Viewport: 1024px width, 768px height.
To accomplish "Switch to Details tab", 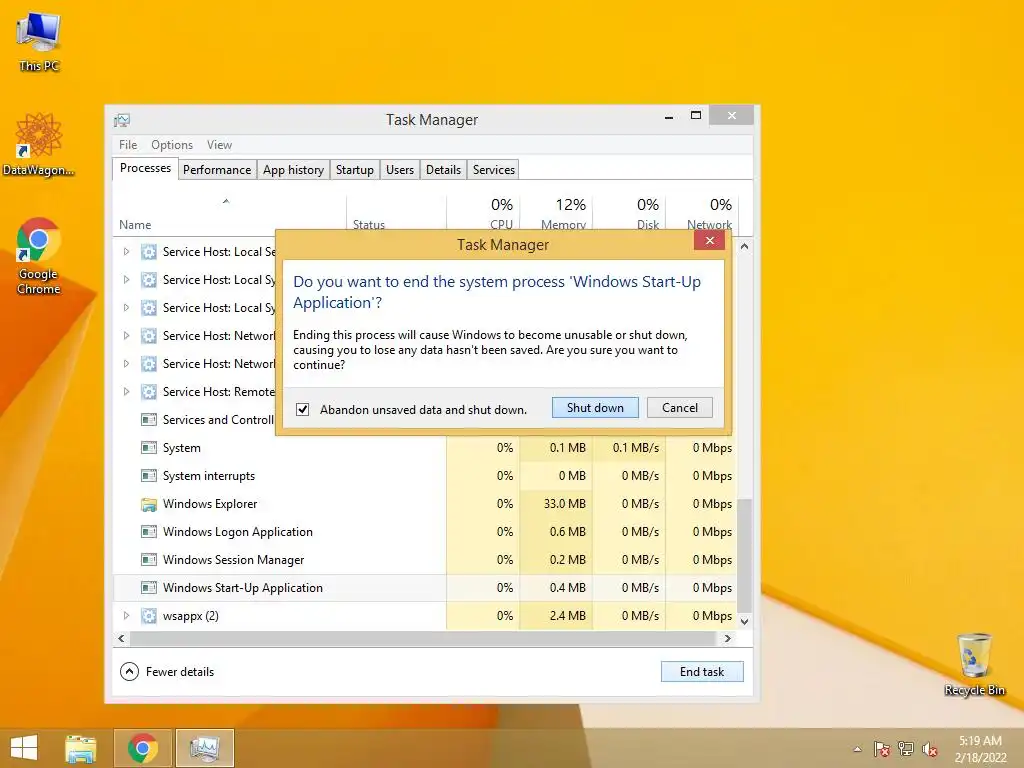I will (443, 170).
